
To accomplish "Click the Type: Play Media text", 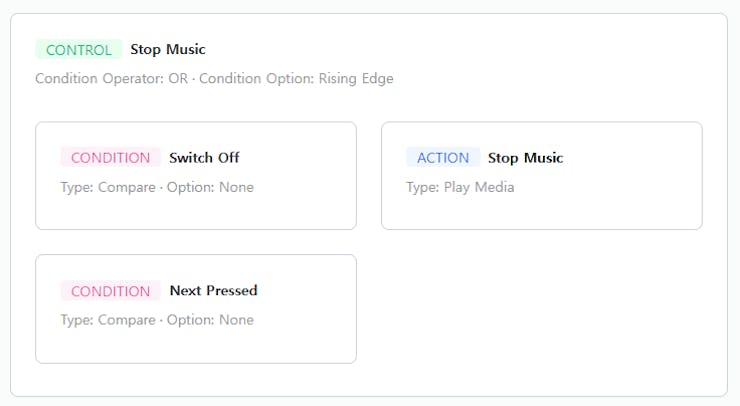I will (460, 187).
